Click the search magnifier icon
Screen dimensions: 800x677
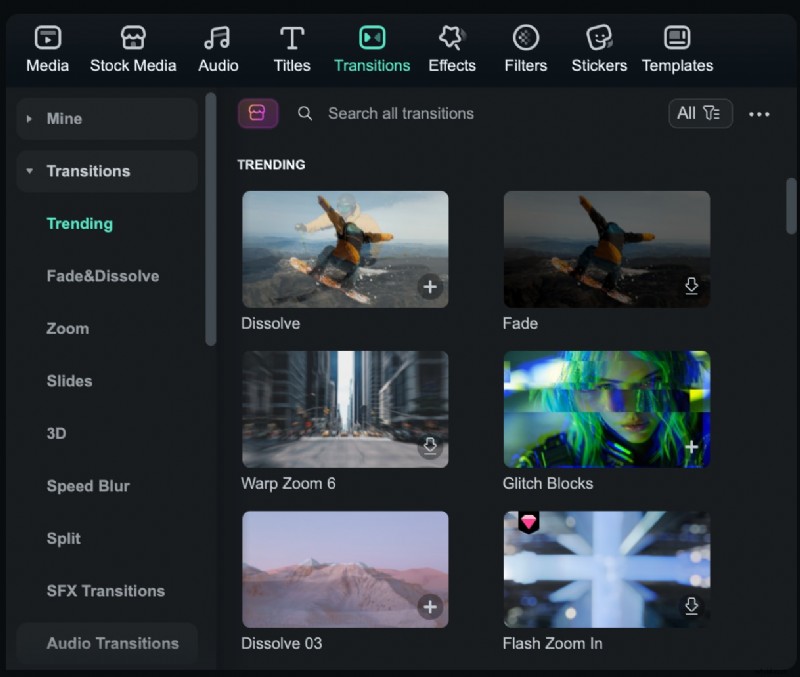[x=305, y=113]
